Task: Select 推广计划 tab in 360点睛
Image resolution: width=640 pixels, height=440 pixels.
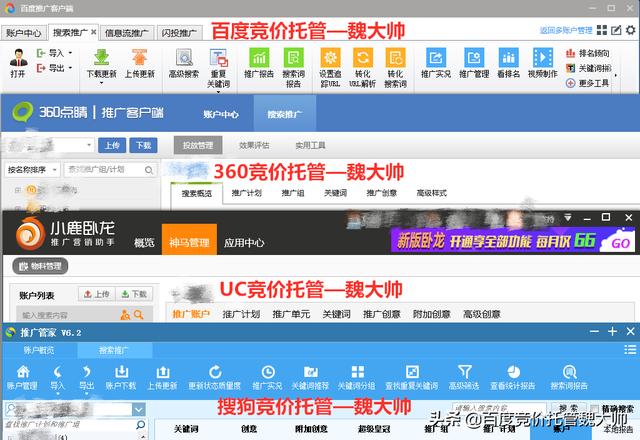Action: tap(247, 193)
